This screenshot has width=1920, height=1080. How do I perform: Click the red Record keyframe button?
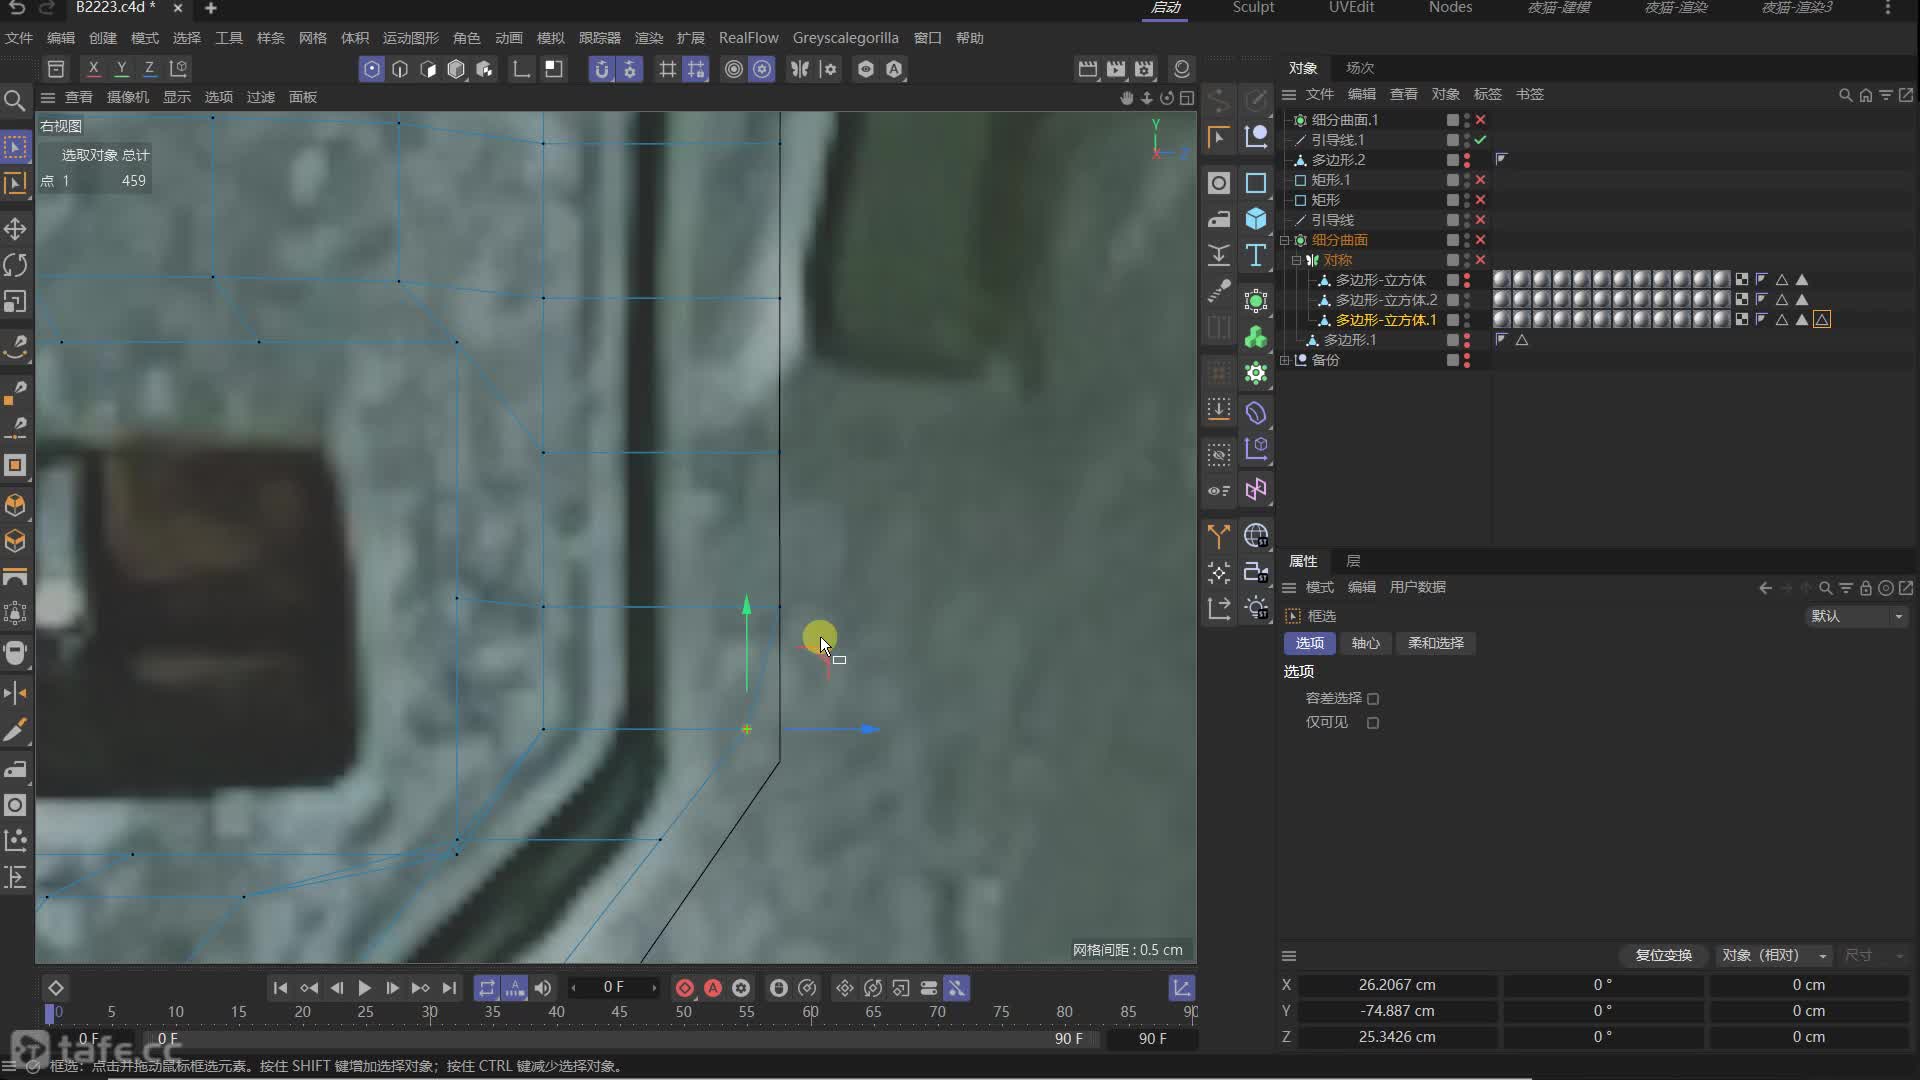point(685,988)
